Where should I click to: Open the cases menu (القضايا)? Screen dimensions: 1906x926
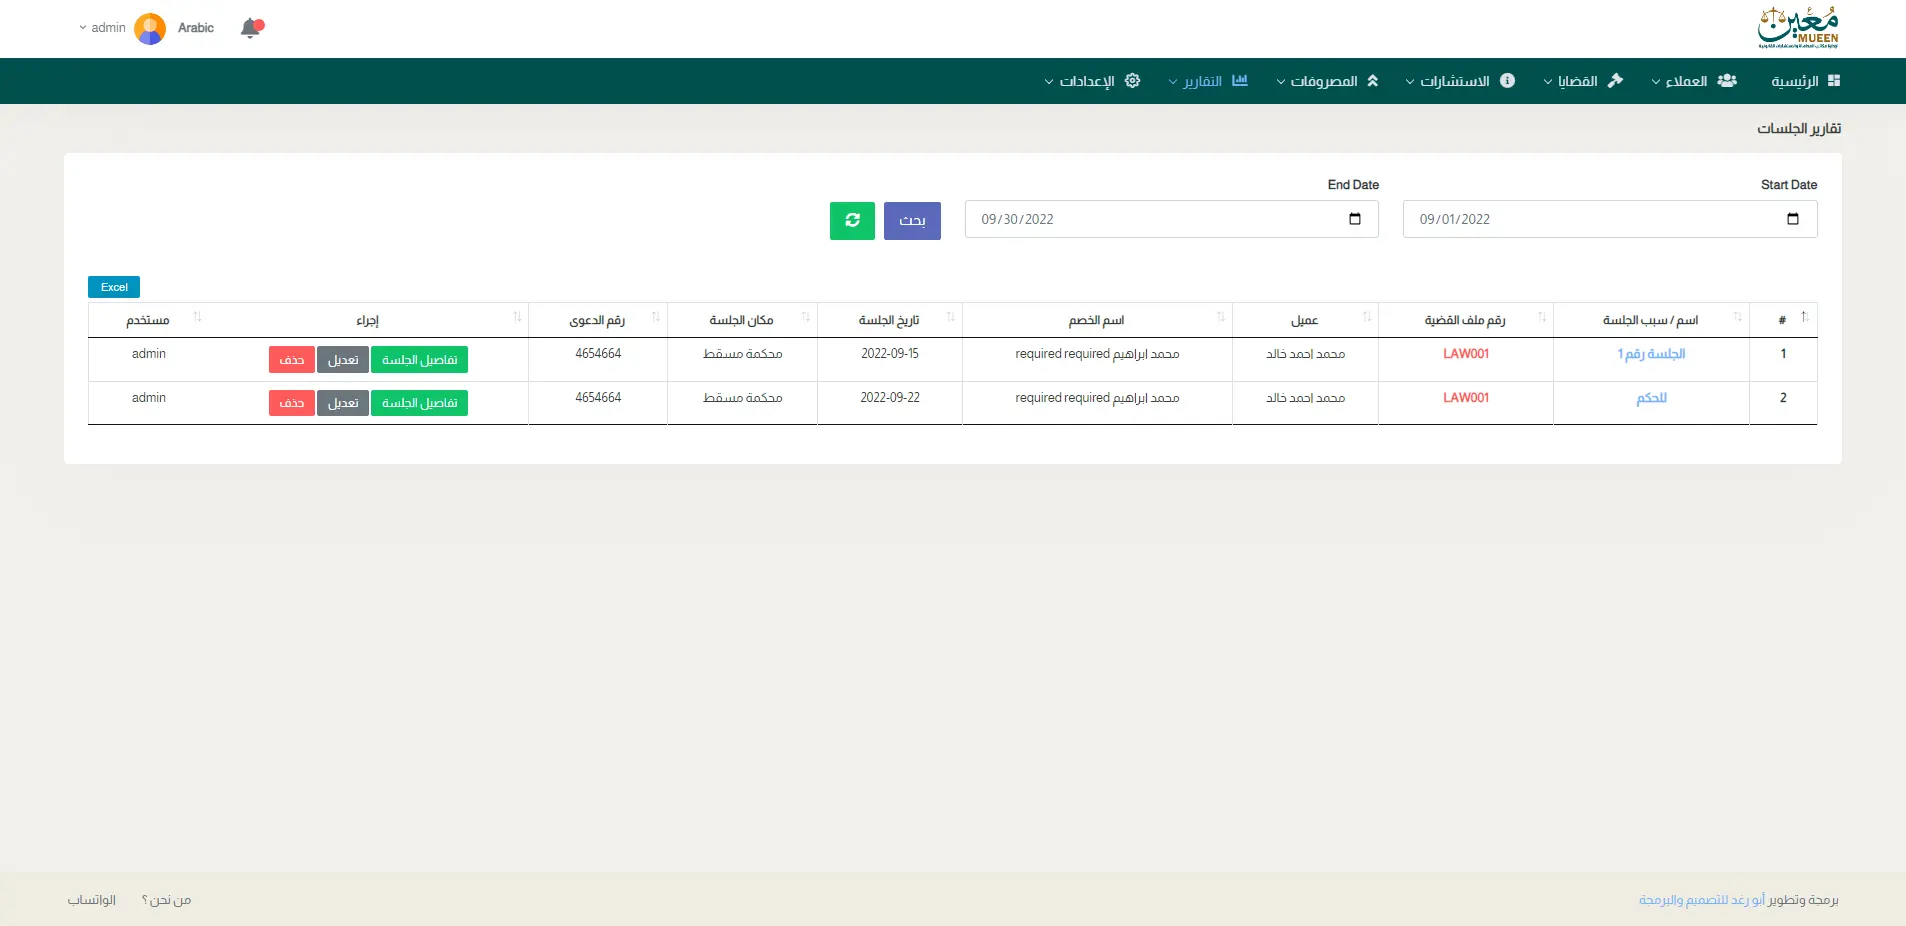1582,81
